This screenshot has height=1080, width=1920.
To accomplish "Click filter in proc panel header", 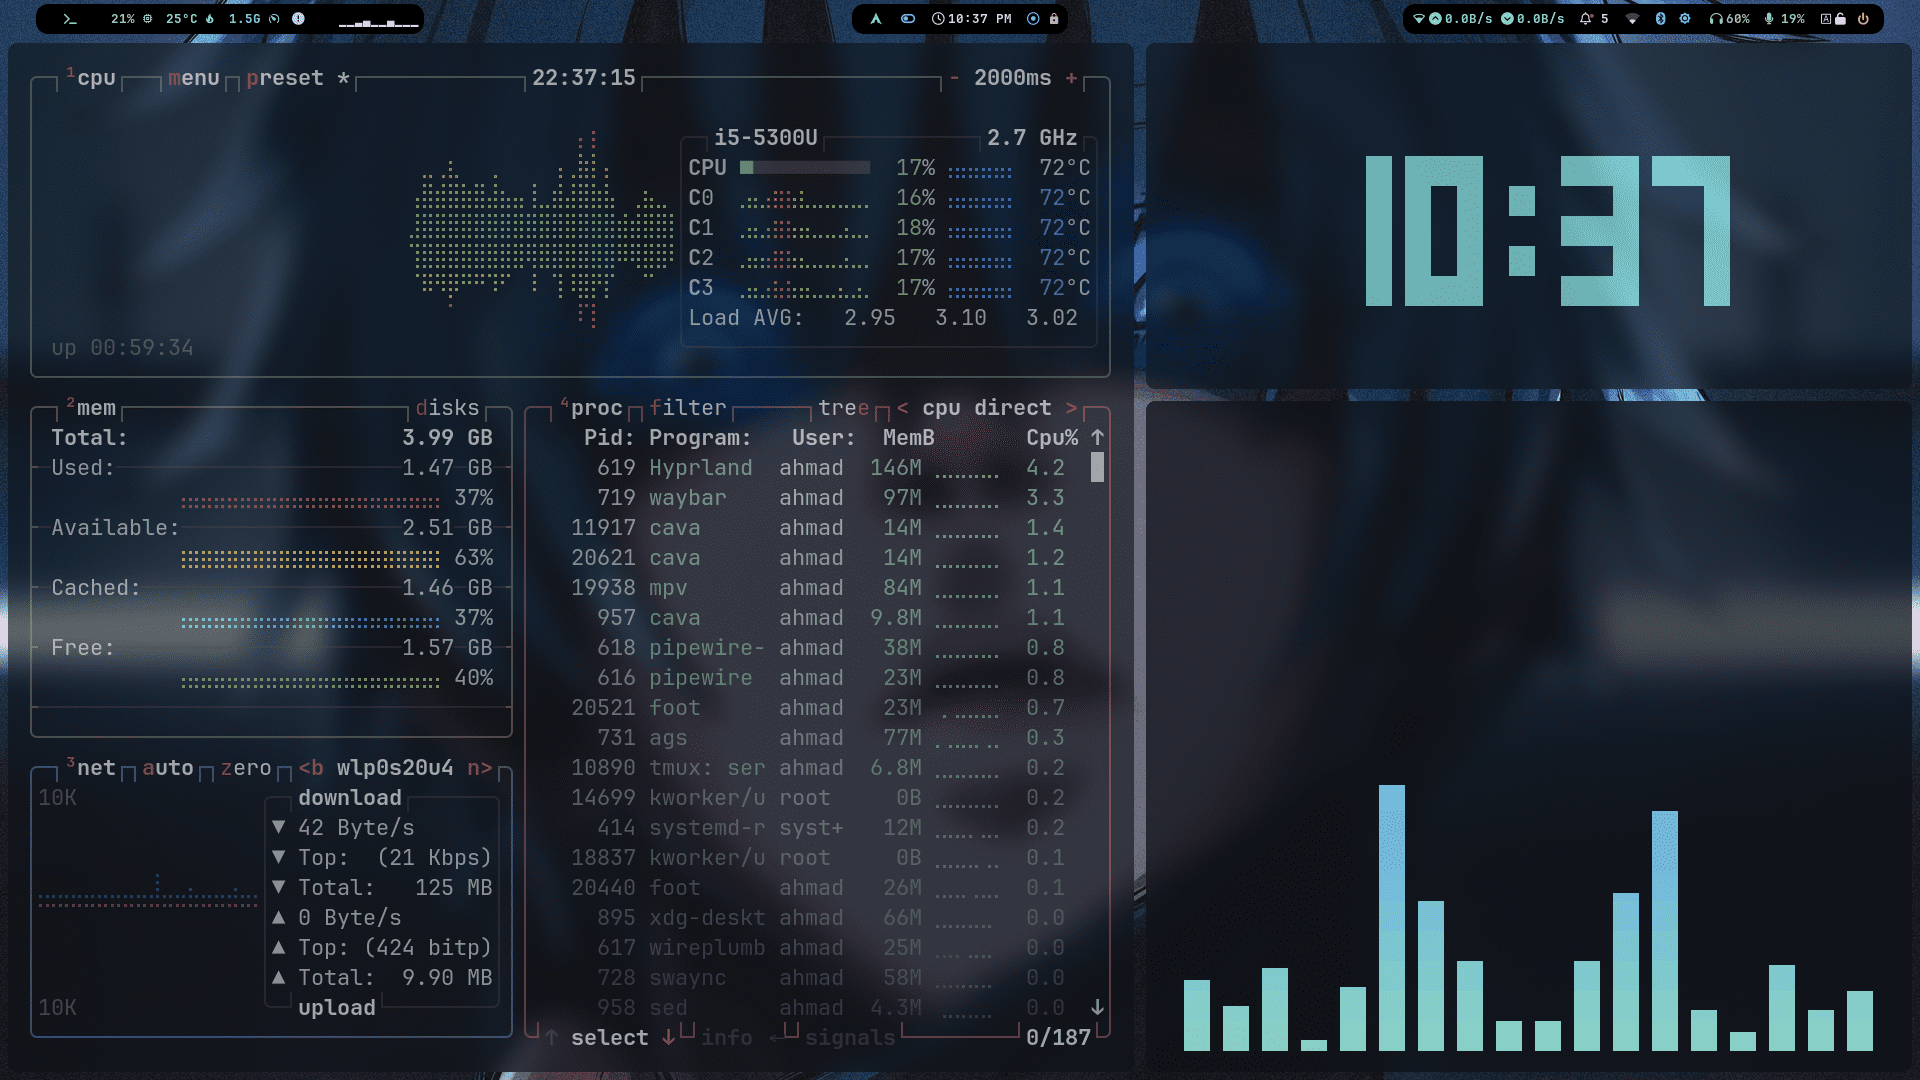I will tap(687, 408).
